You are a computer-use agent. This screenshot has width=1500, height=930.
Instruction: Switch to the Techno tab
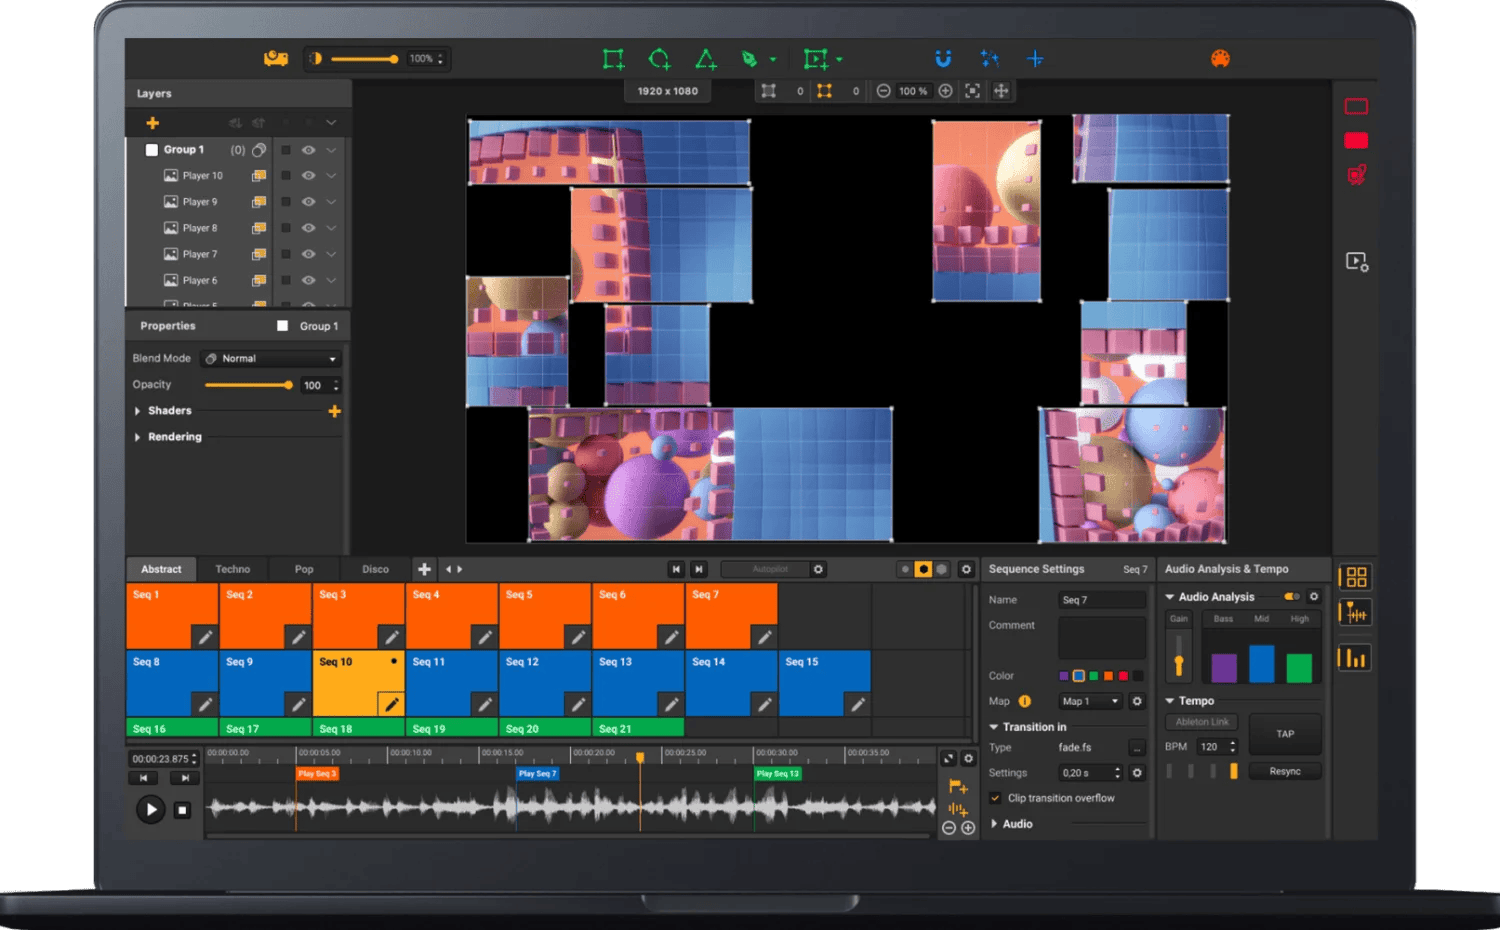233,569
